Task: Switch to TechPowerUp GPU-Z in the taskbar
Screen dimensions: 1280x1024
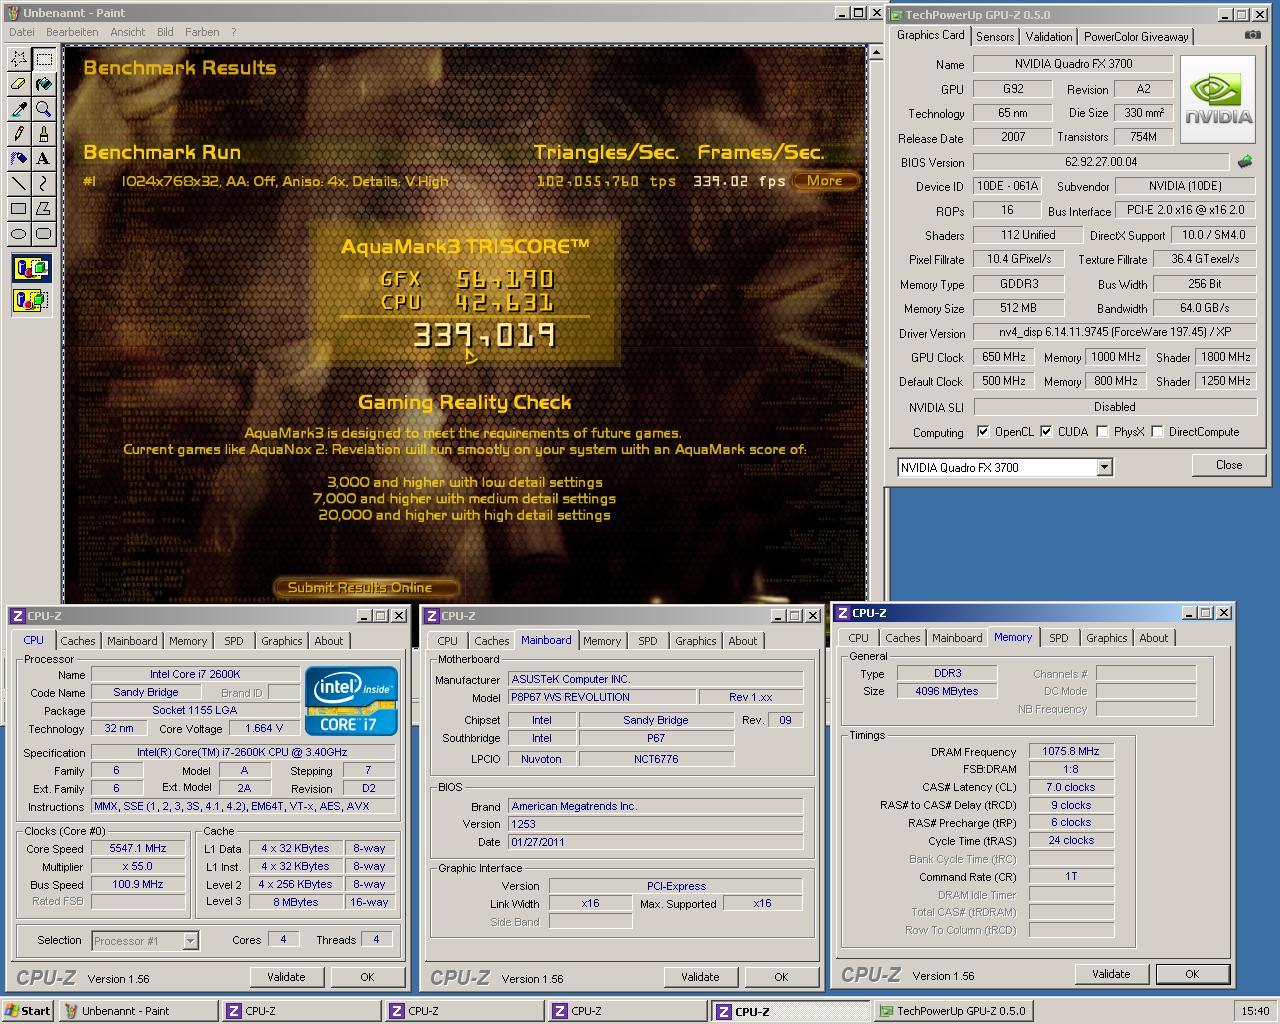Action: coord(952,1011)
